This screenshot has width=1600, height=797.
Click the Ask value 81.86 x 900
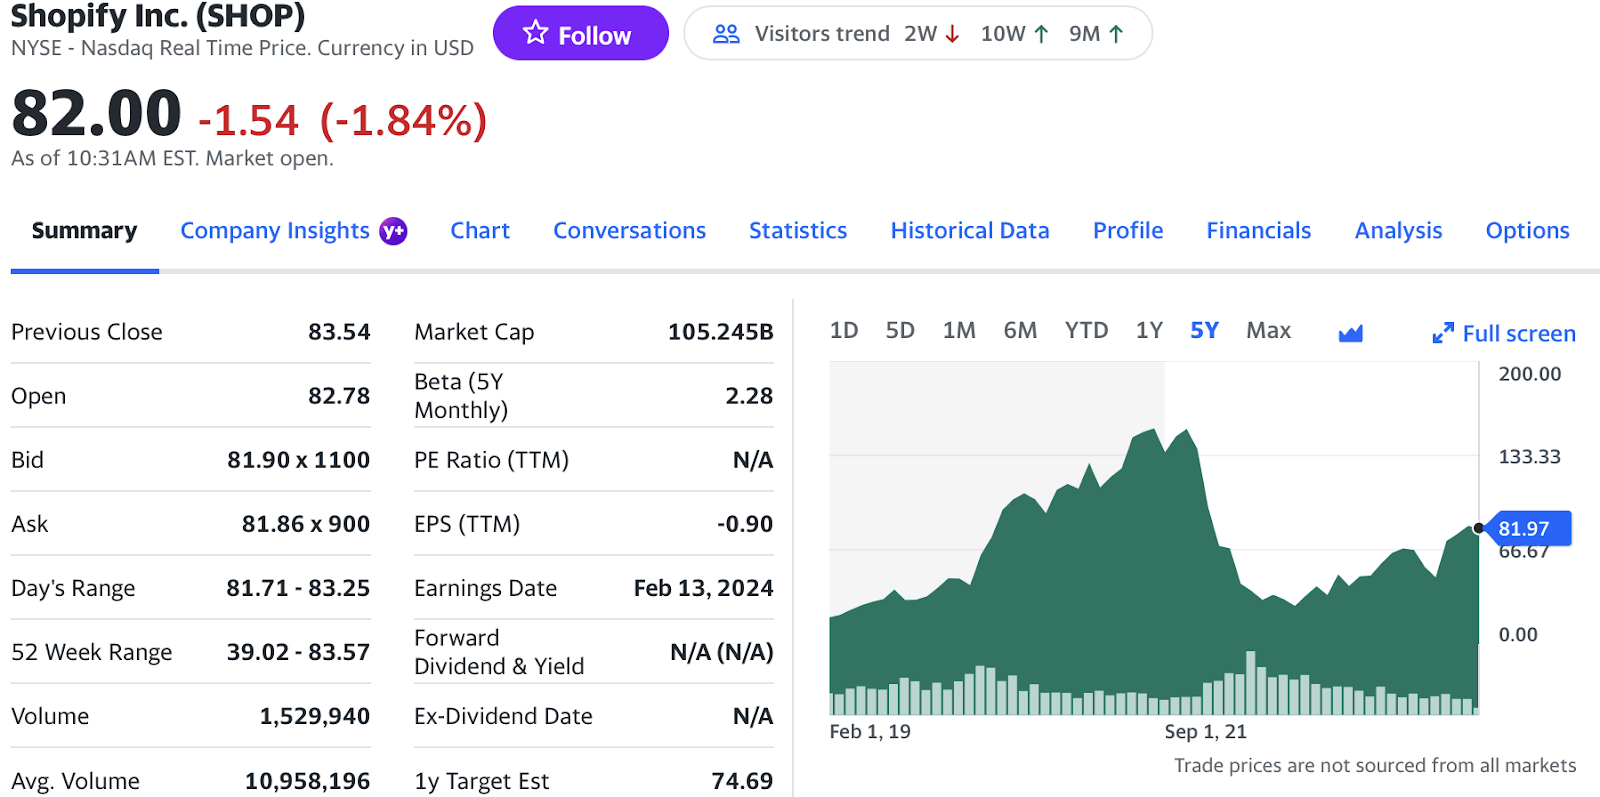tap(306, 524)
